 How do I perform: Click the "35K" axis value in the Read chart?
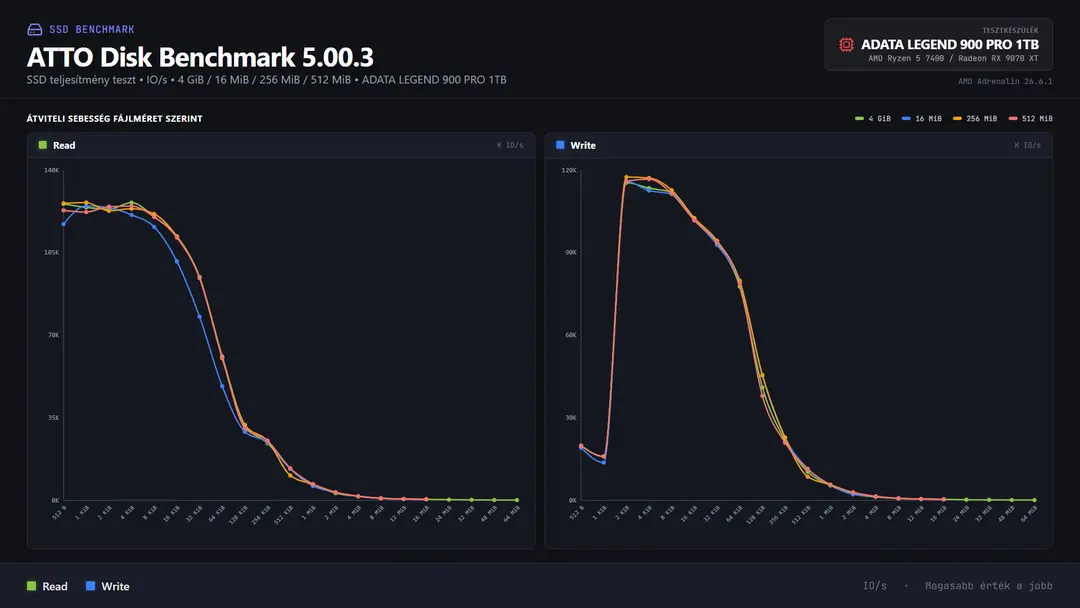tap(53, 418)
